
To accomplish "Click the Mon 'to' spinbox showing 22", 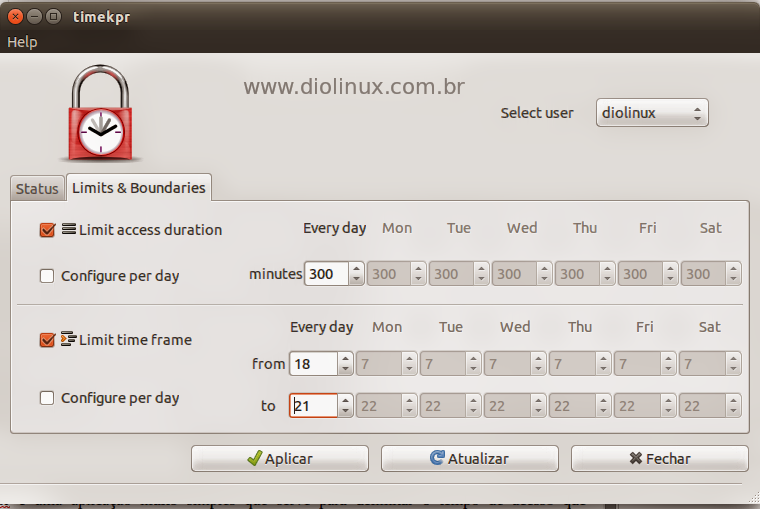I will (386, 406).
